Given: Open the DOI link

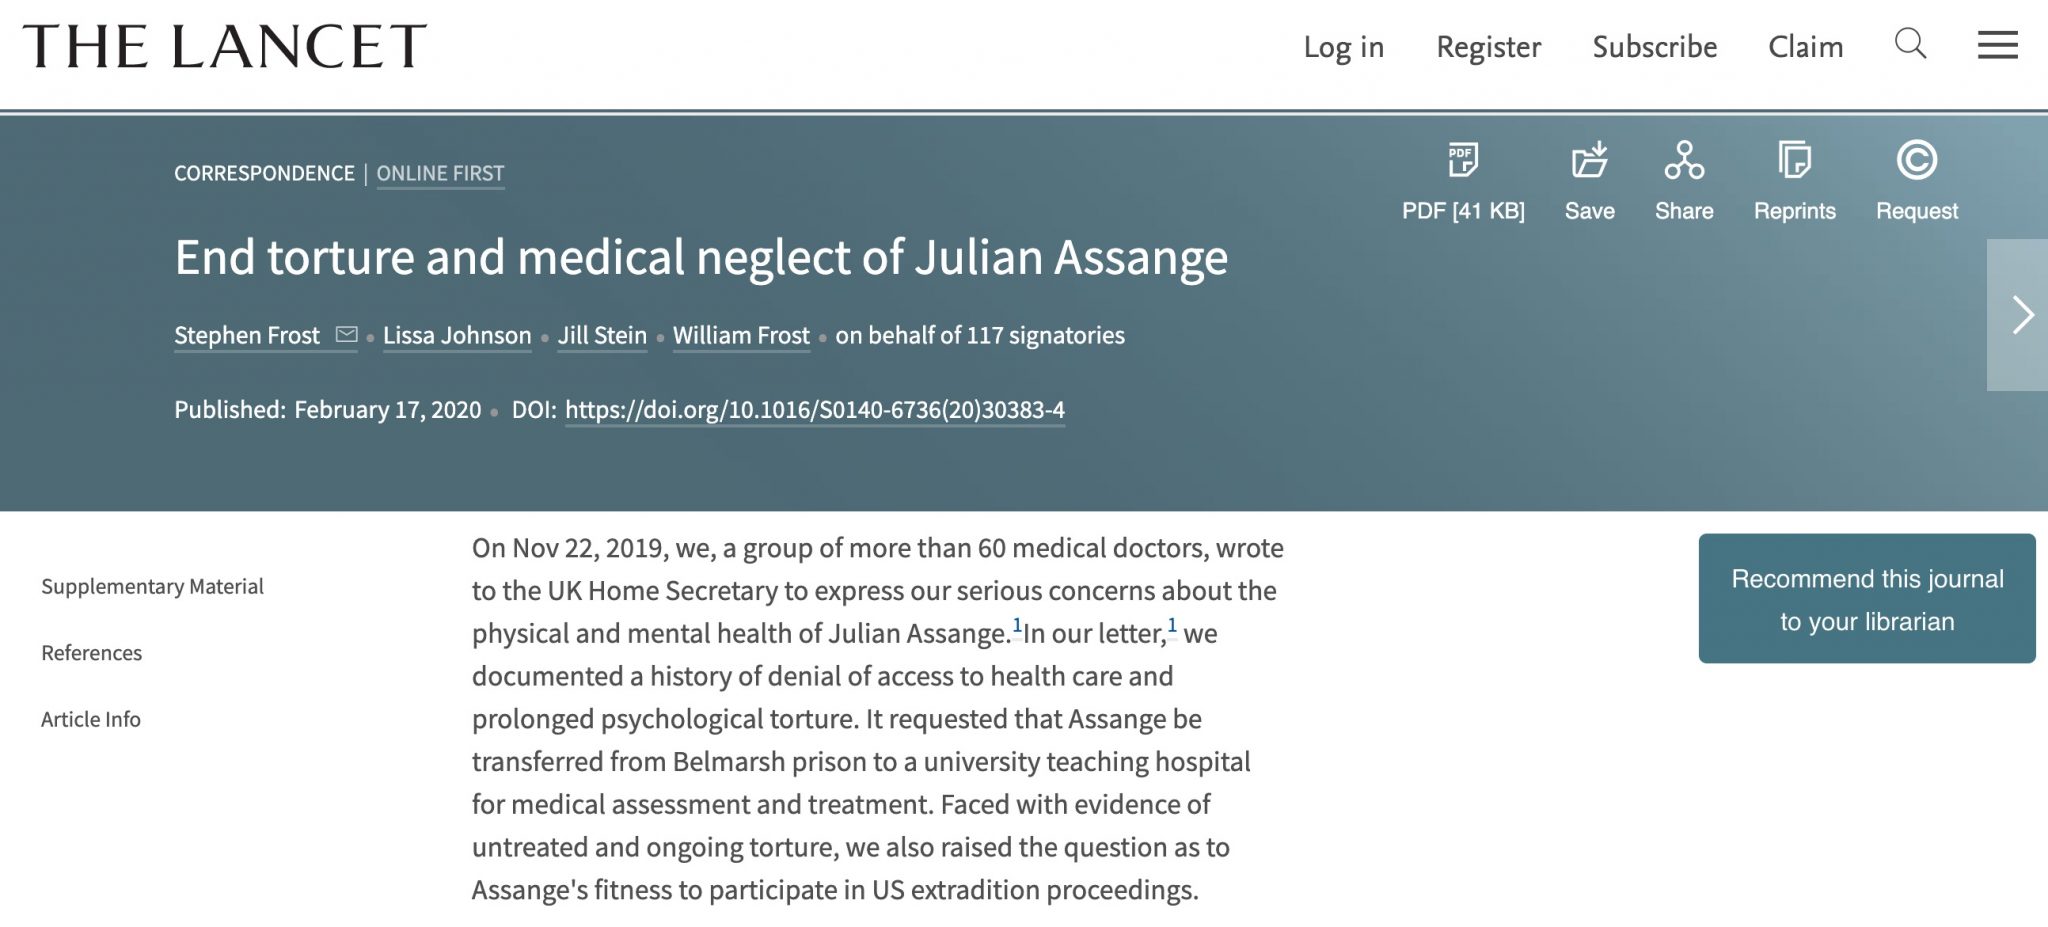Looking at the screenshot, I should point(814,410).
